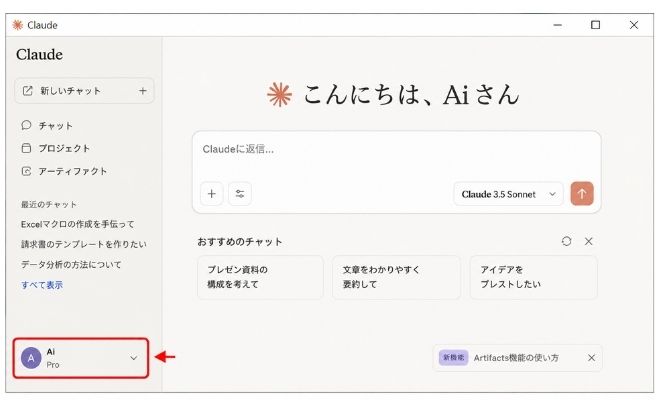Click the すべて表示 link
Image resolution: width=660 pixels, height=400 pixels.
coord(42,285)
